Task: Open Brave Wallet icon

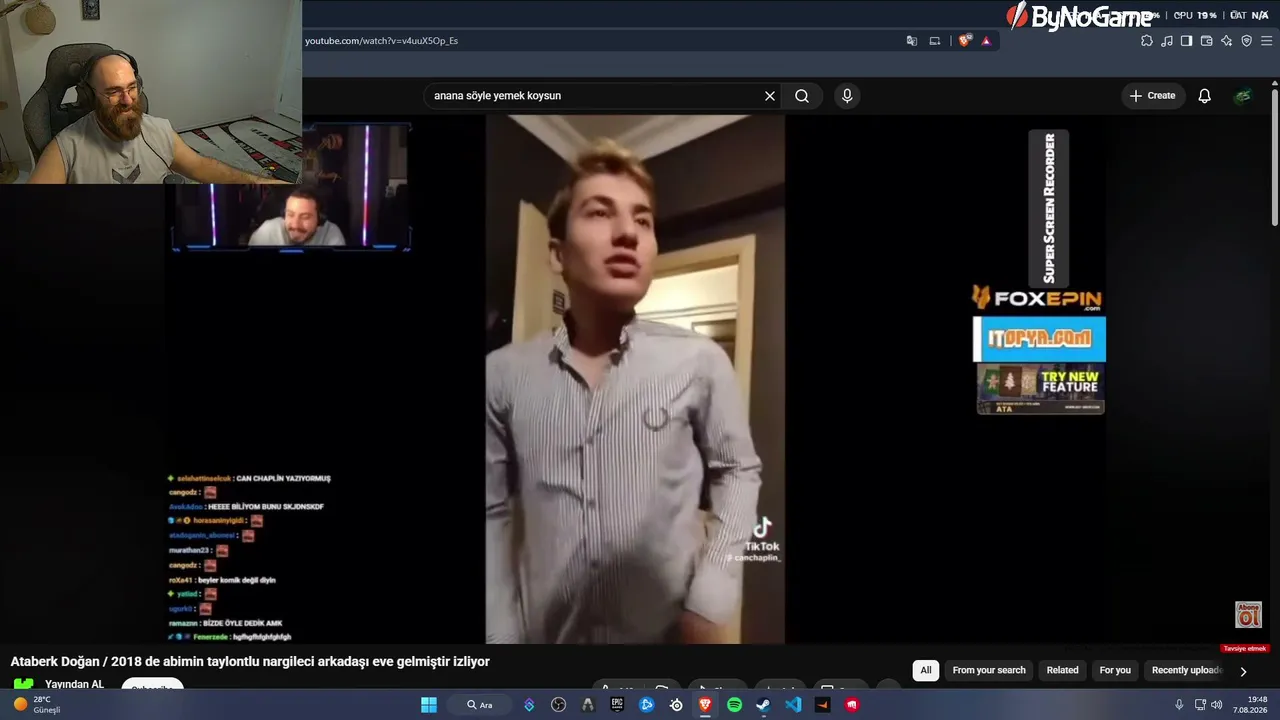Action: [1206, 41]
